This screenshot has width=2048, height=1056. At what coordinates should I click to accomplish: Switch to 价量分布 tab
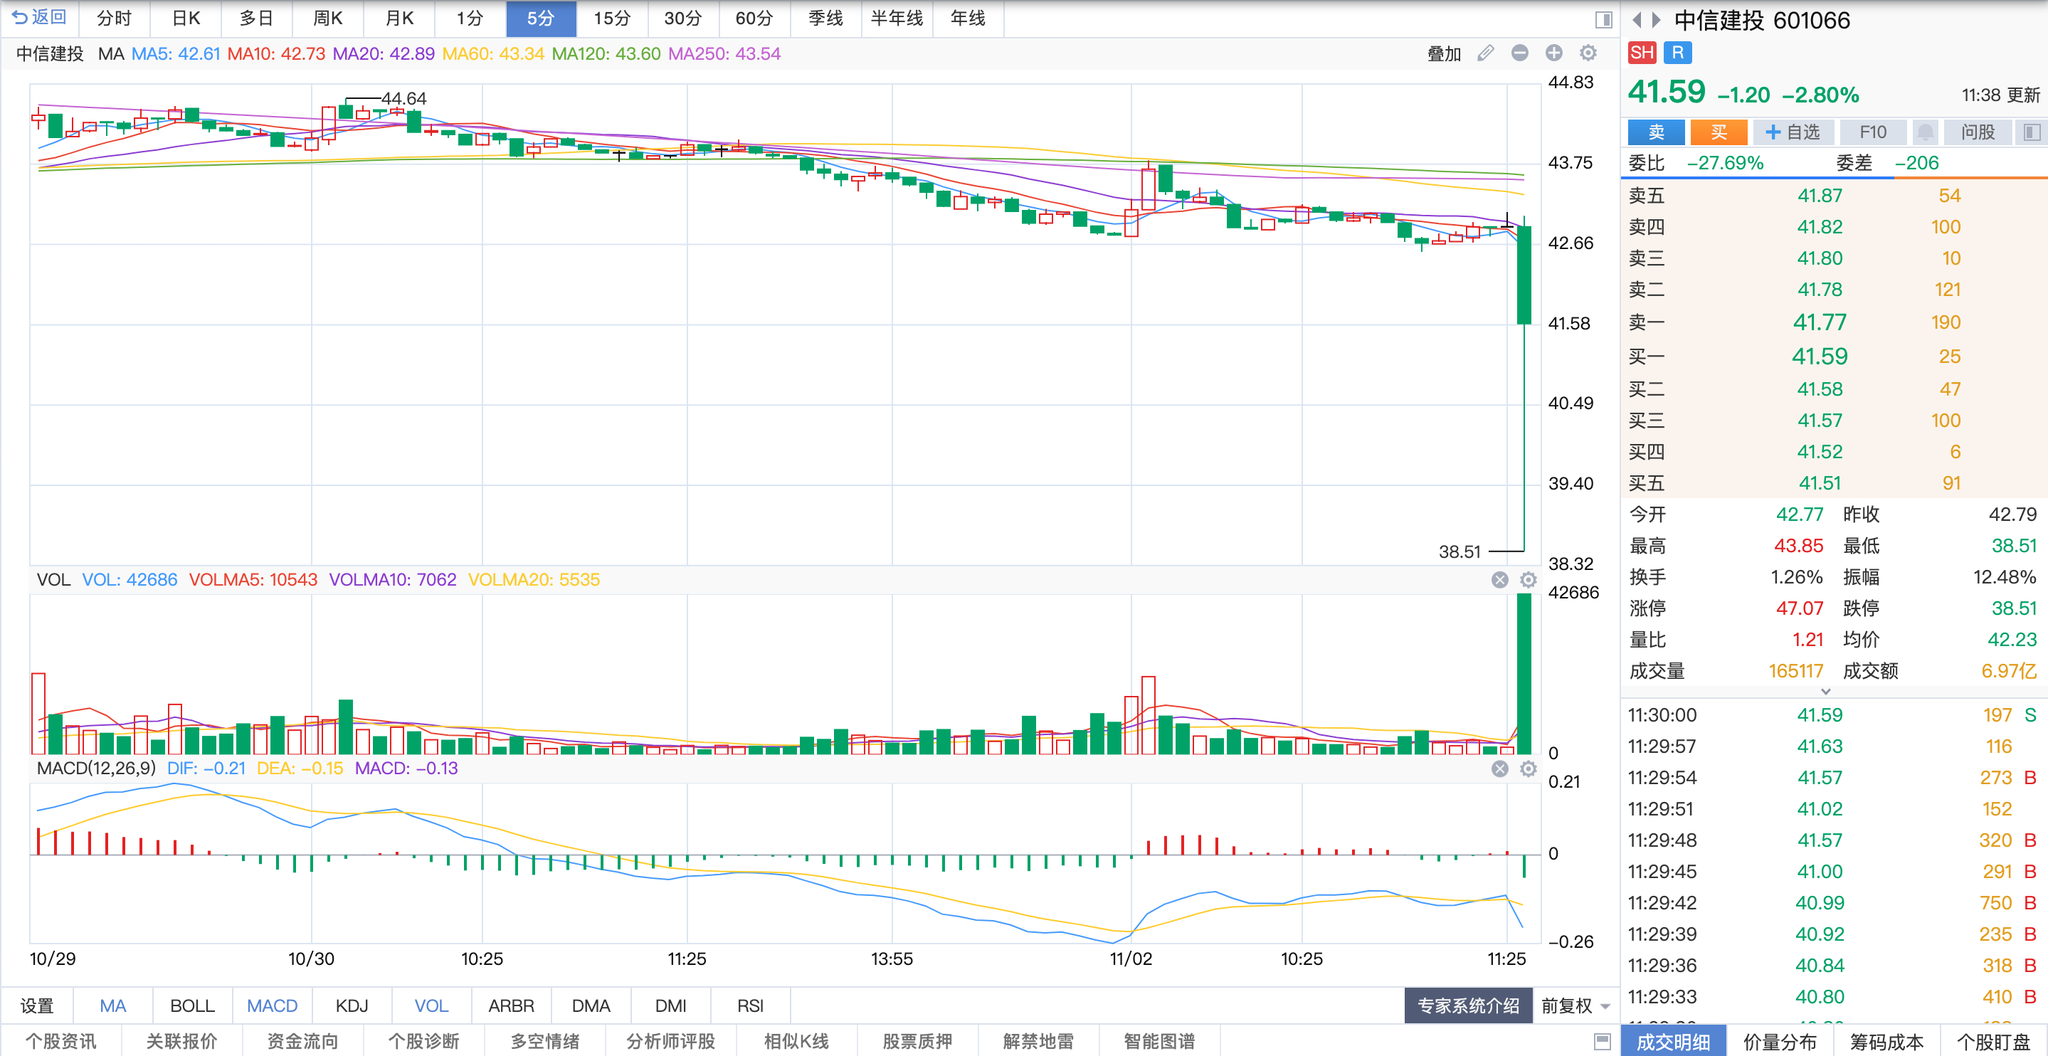pos(1780,1042)
